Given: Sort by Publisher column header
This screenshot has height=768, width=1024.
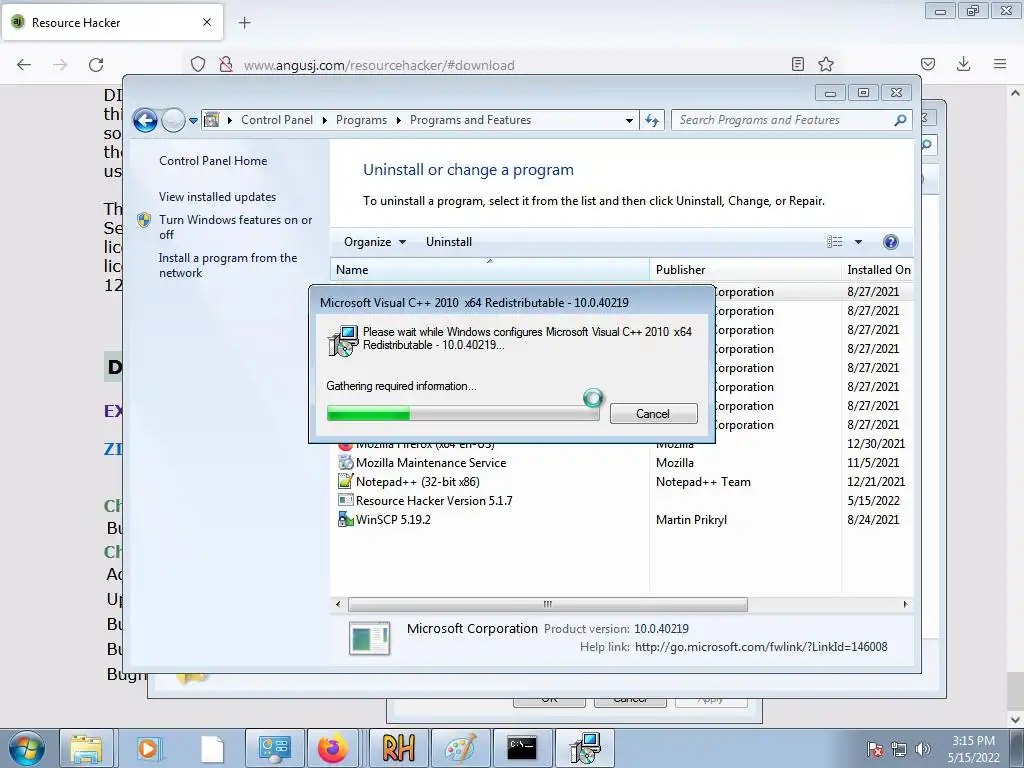Looking at the screenshot, I should (x=745, y=270).
